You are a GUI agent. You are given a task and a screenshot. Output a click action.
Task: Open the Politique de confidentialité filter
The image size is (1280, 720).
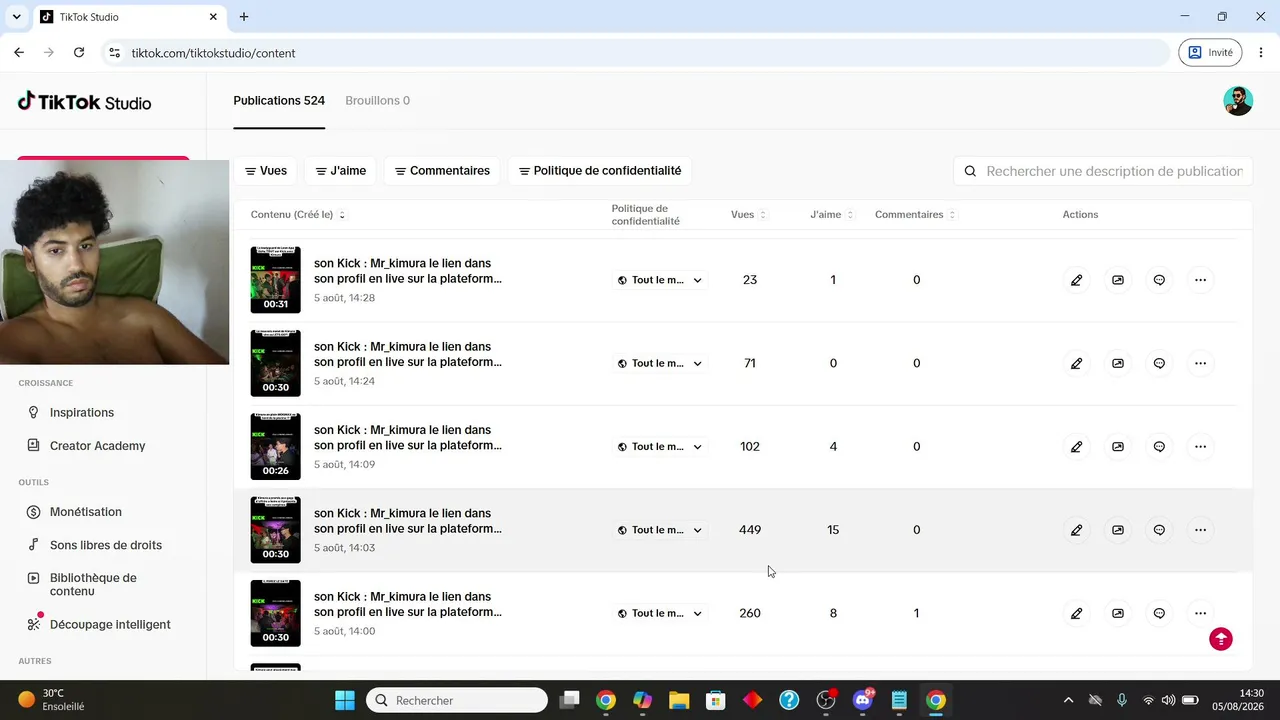click(x=600, y=171)
